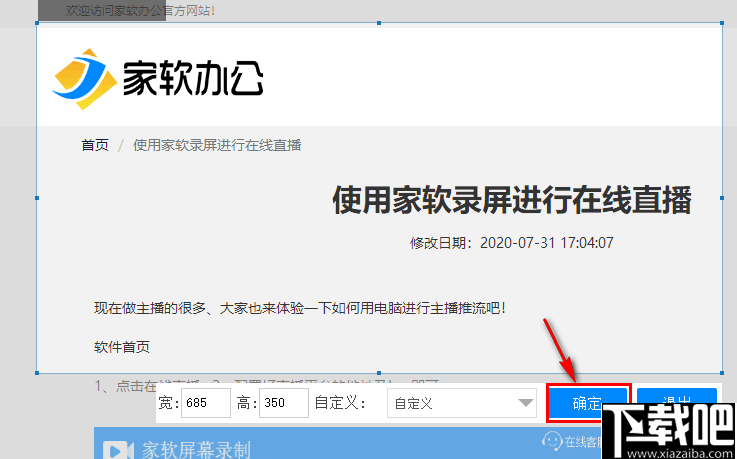Click the 退出 exit button

[x=676, y=402]
